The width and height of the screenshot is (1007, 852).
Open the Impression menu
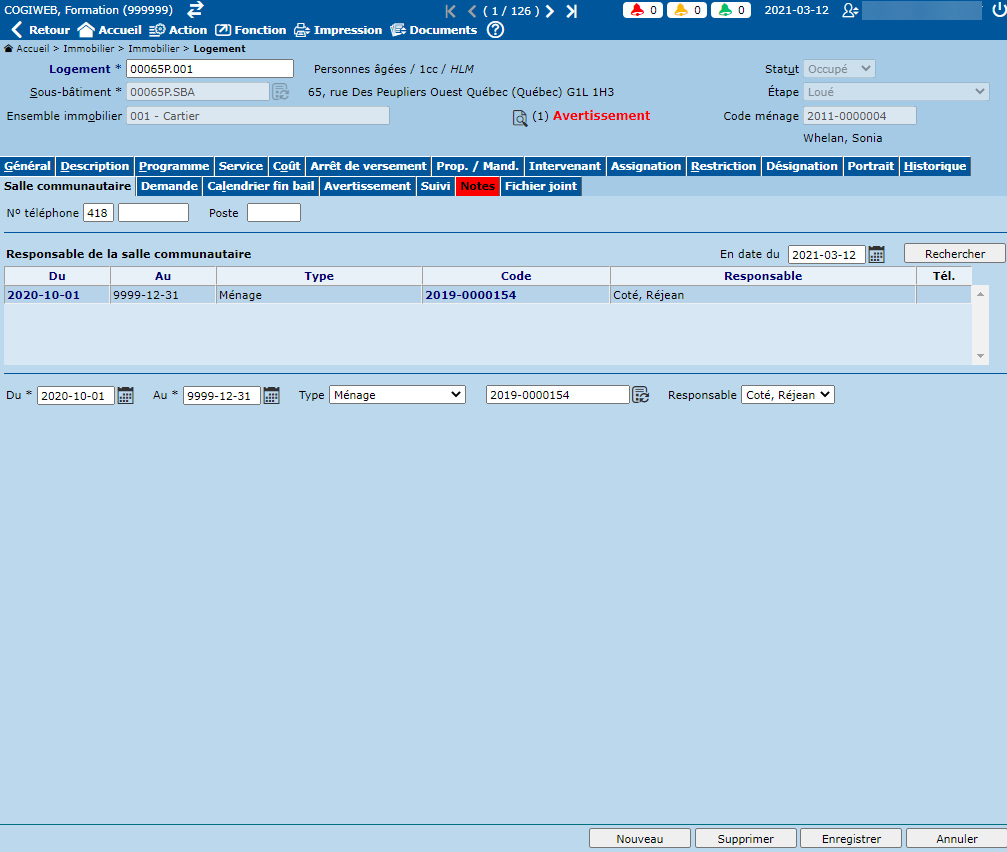click(x=338, y=30)
